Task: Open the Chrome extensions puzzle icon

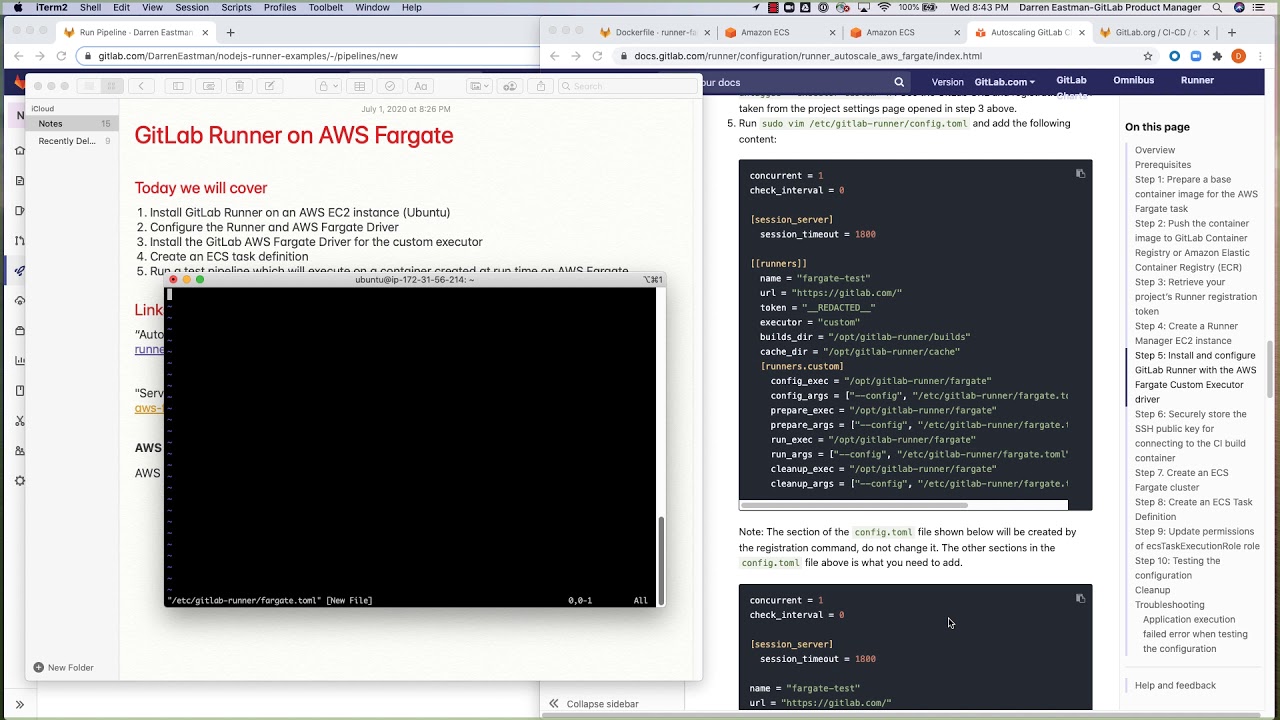Action: coord(1217,56)
